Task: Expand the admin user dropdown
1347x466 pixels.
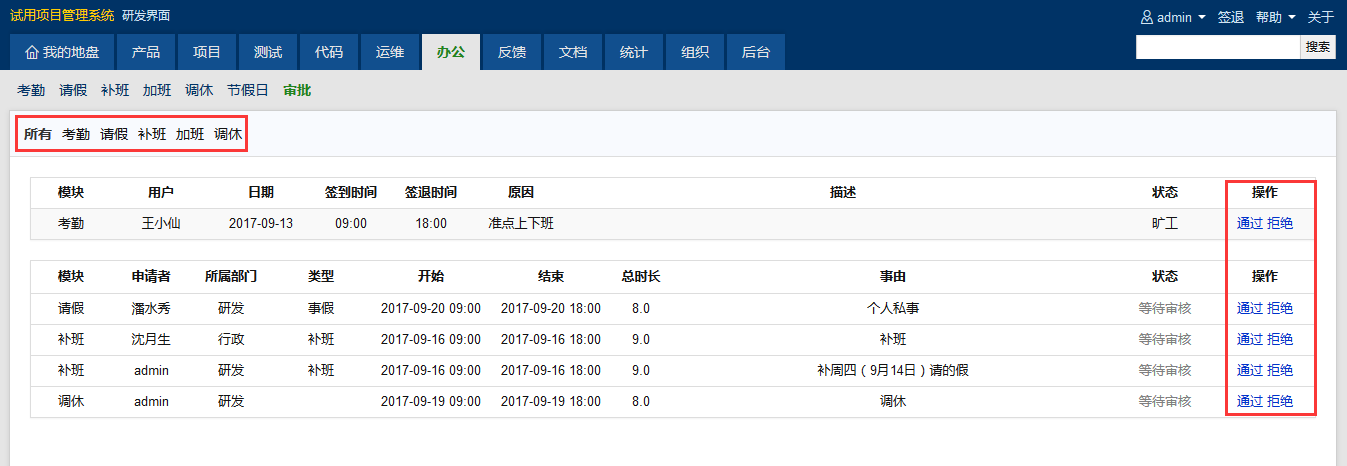Action: 1174,17
